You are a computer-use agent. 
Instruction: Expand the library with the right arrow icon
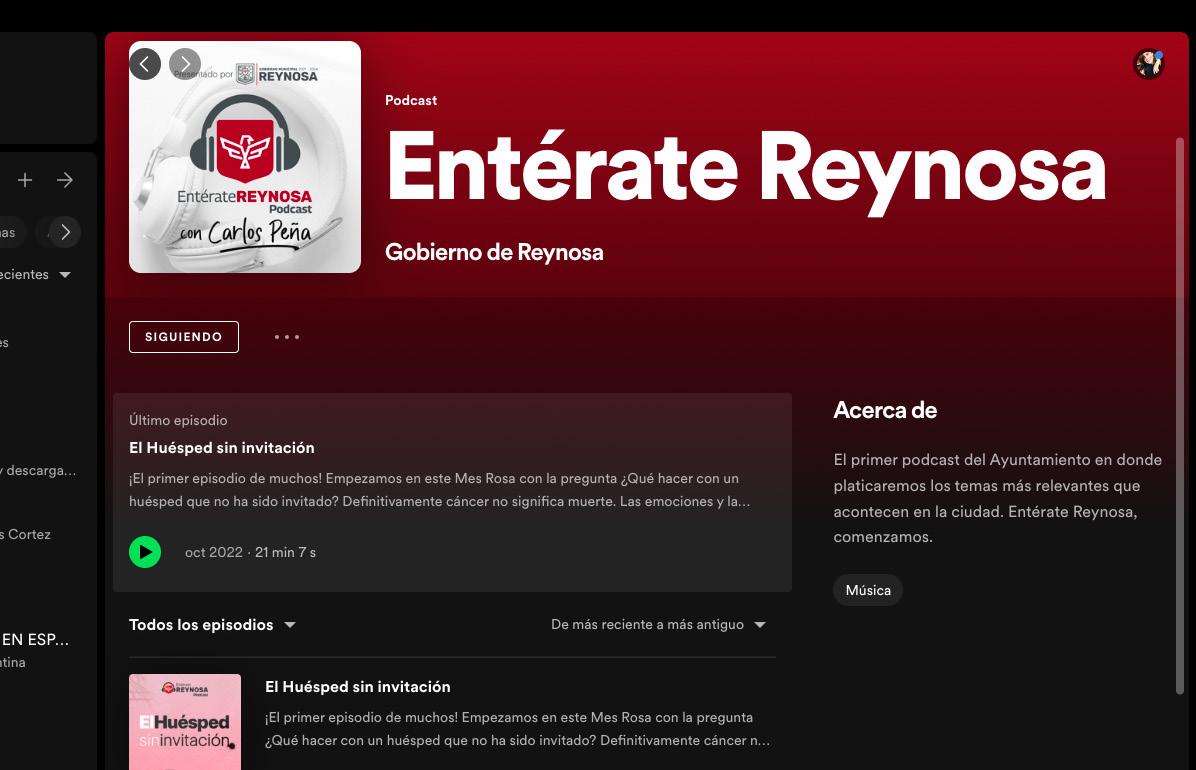pos(65,180)
